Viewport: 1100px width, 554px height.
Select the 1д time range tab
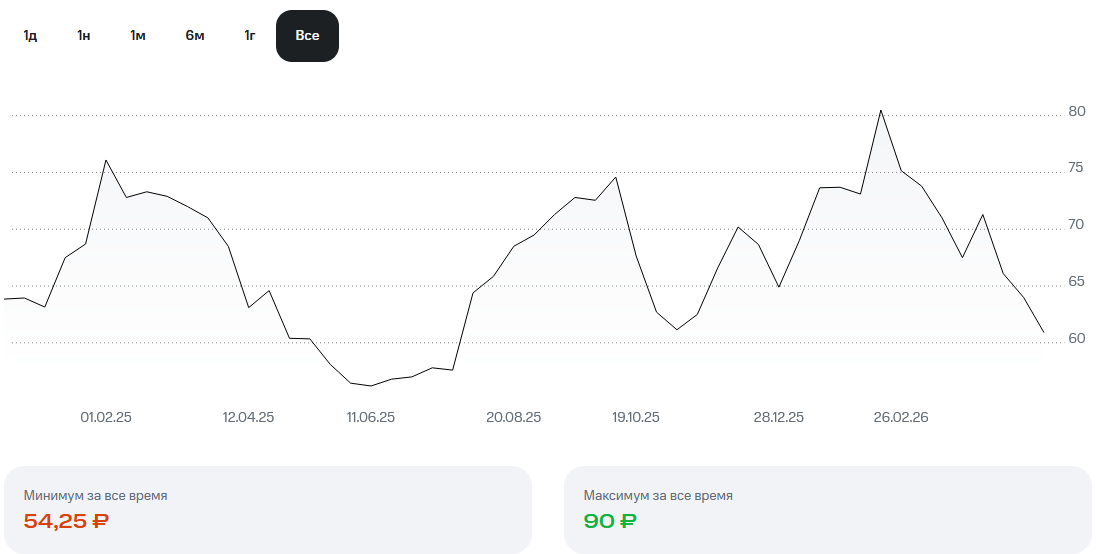pyautogui.click(x=30, y=36)
